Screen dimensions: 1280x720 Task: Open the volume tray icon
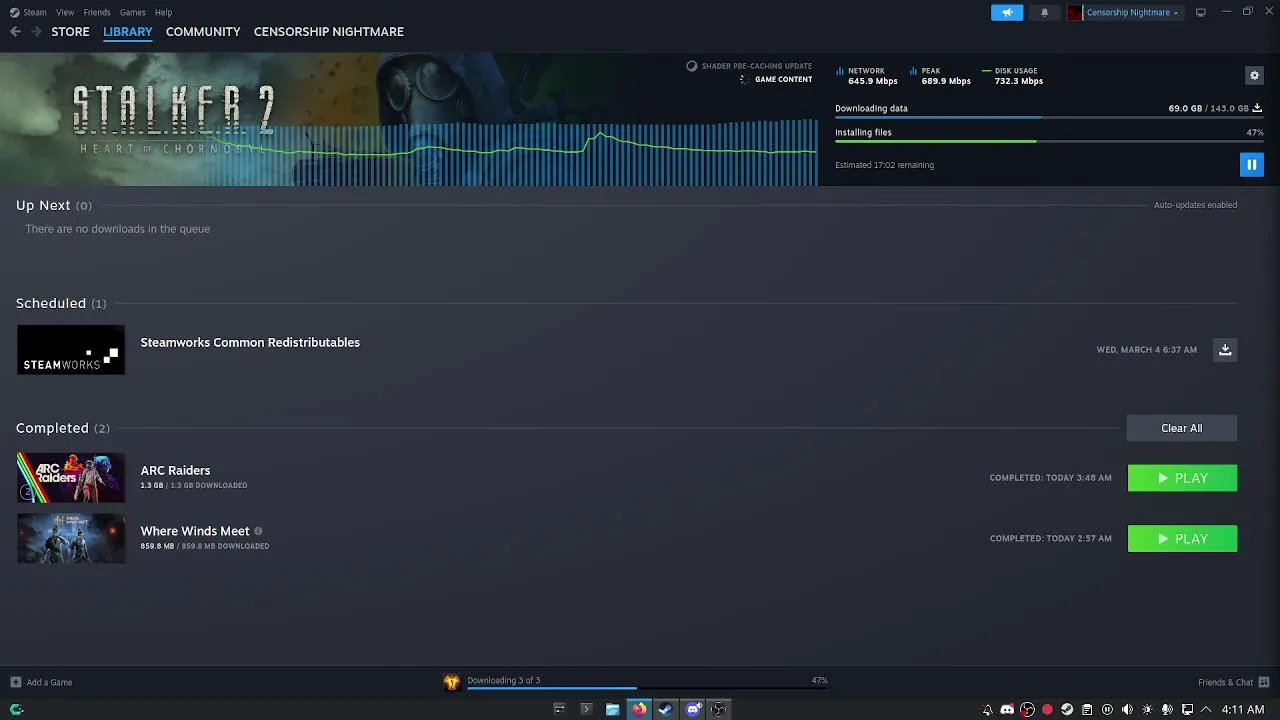click(x=1127, y=709)
